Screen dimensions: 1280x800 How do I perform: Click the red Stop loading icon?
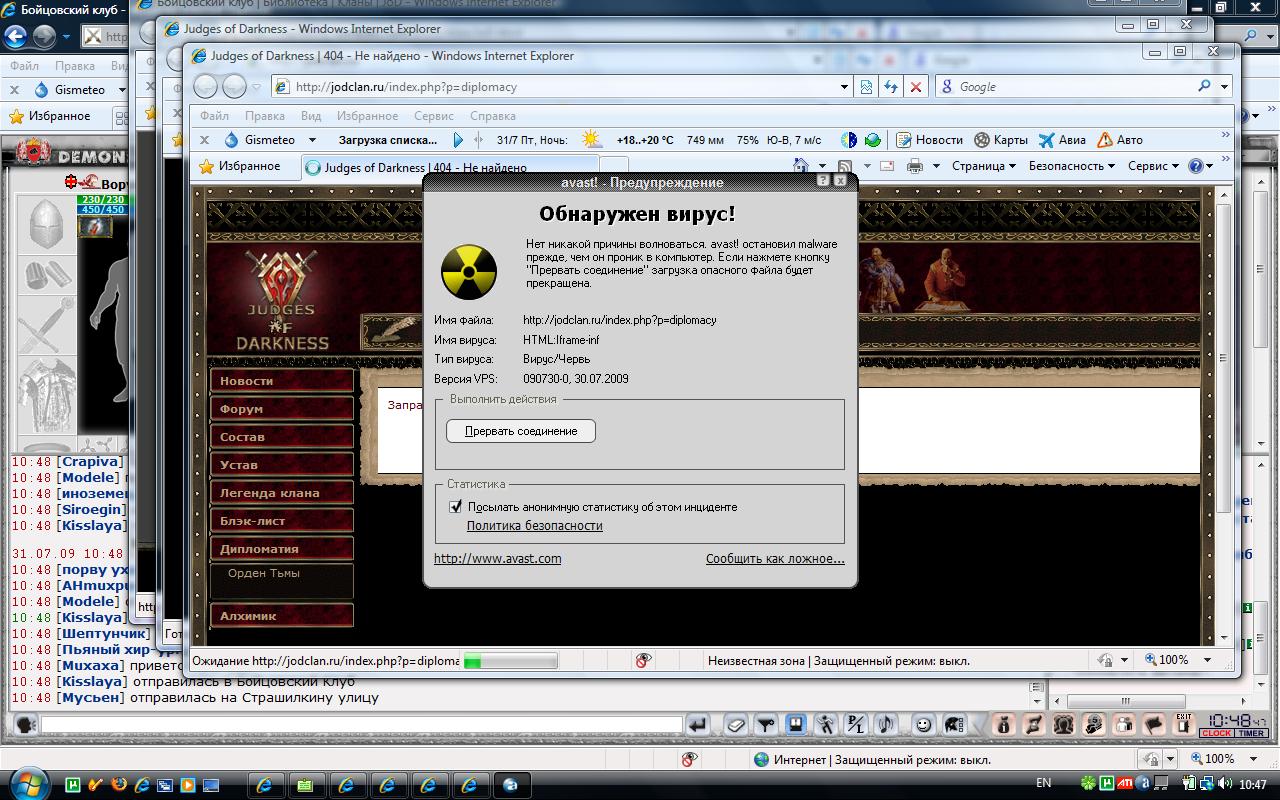[x=915, y=87]
